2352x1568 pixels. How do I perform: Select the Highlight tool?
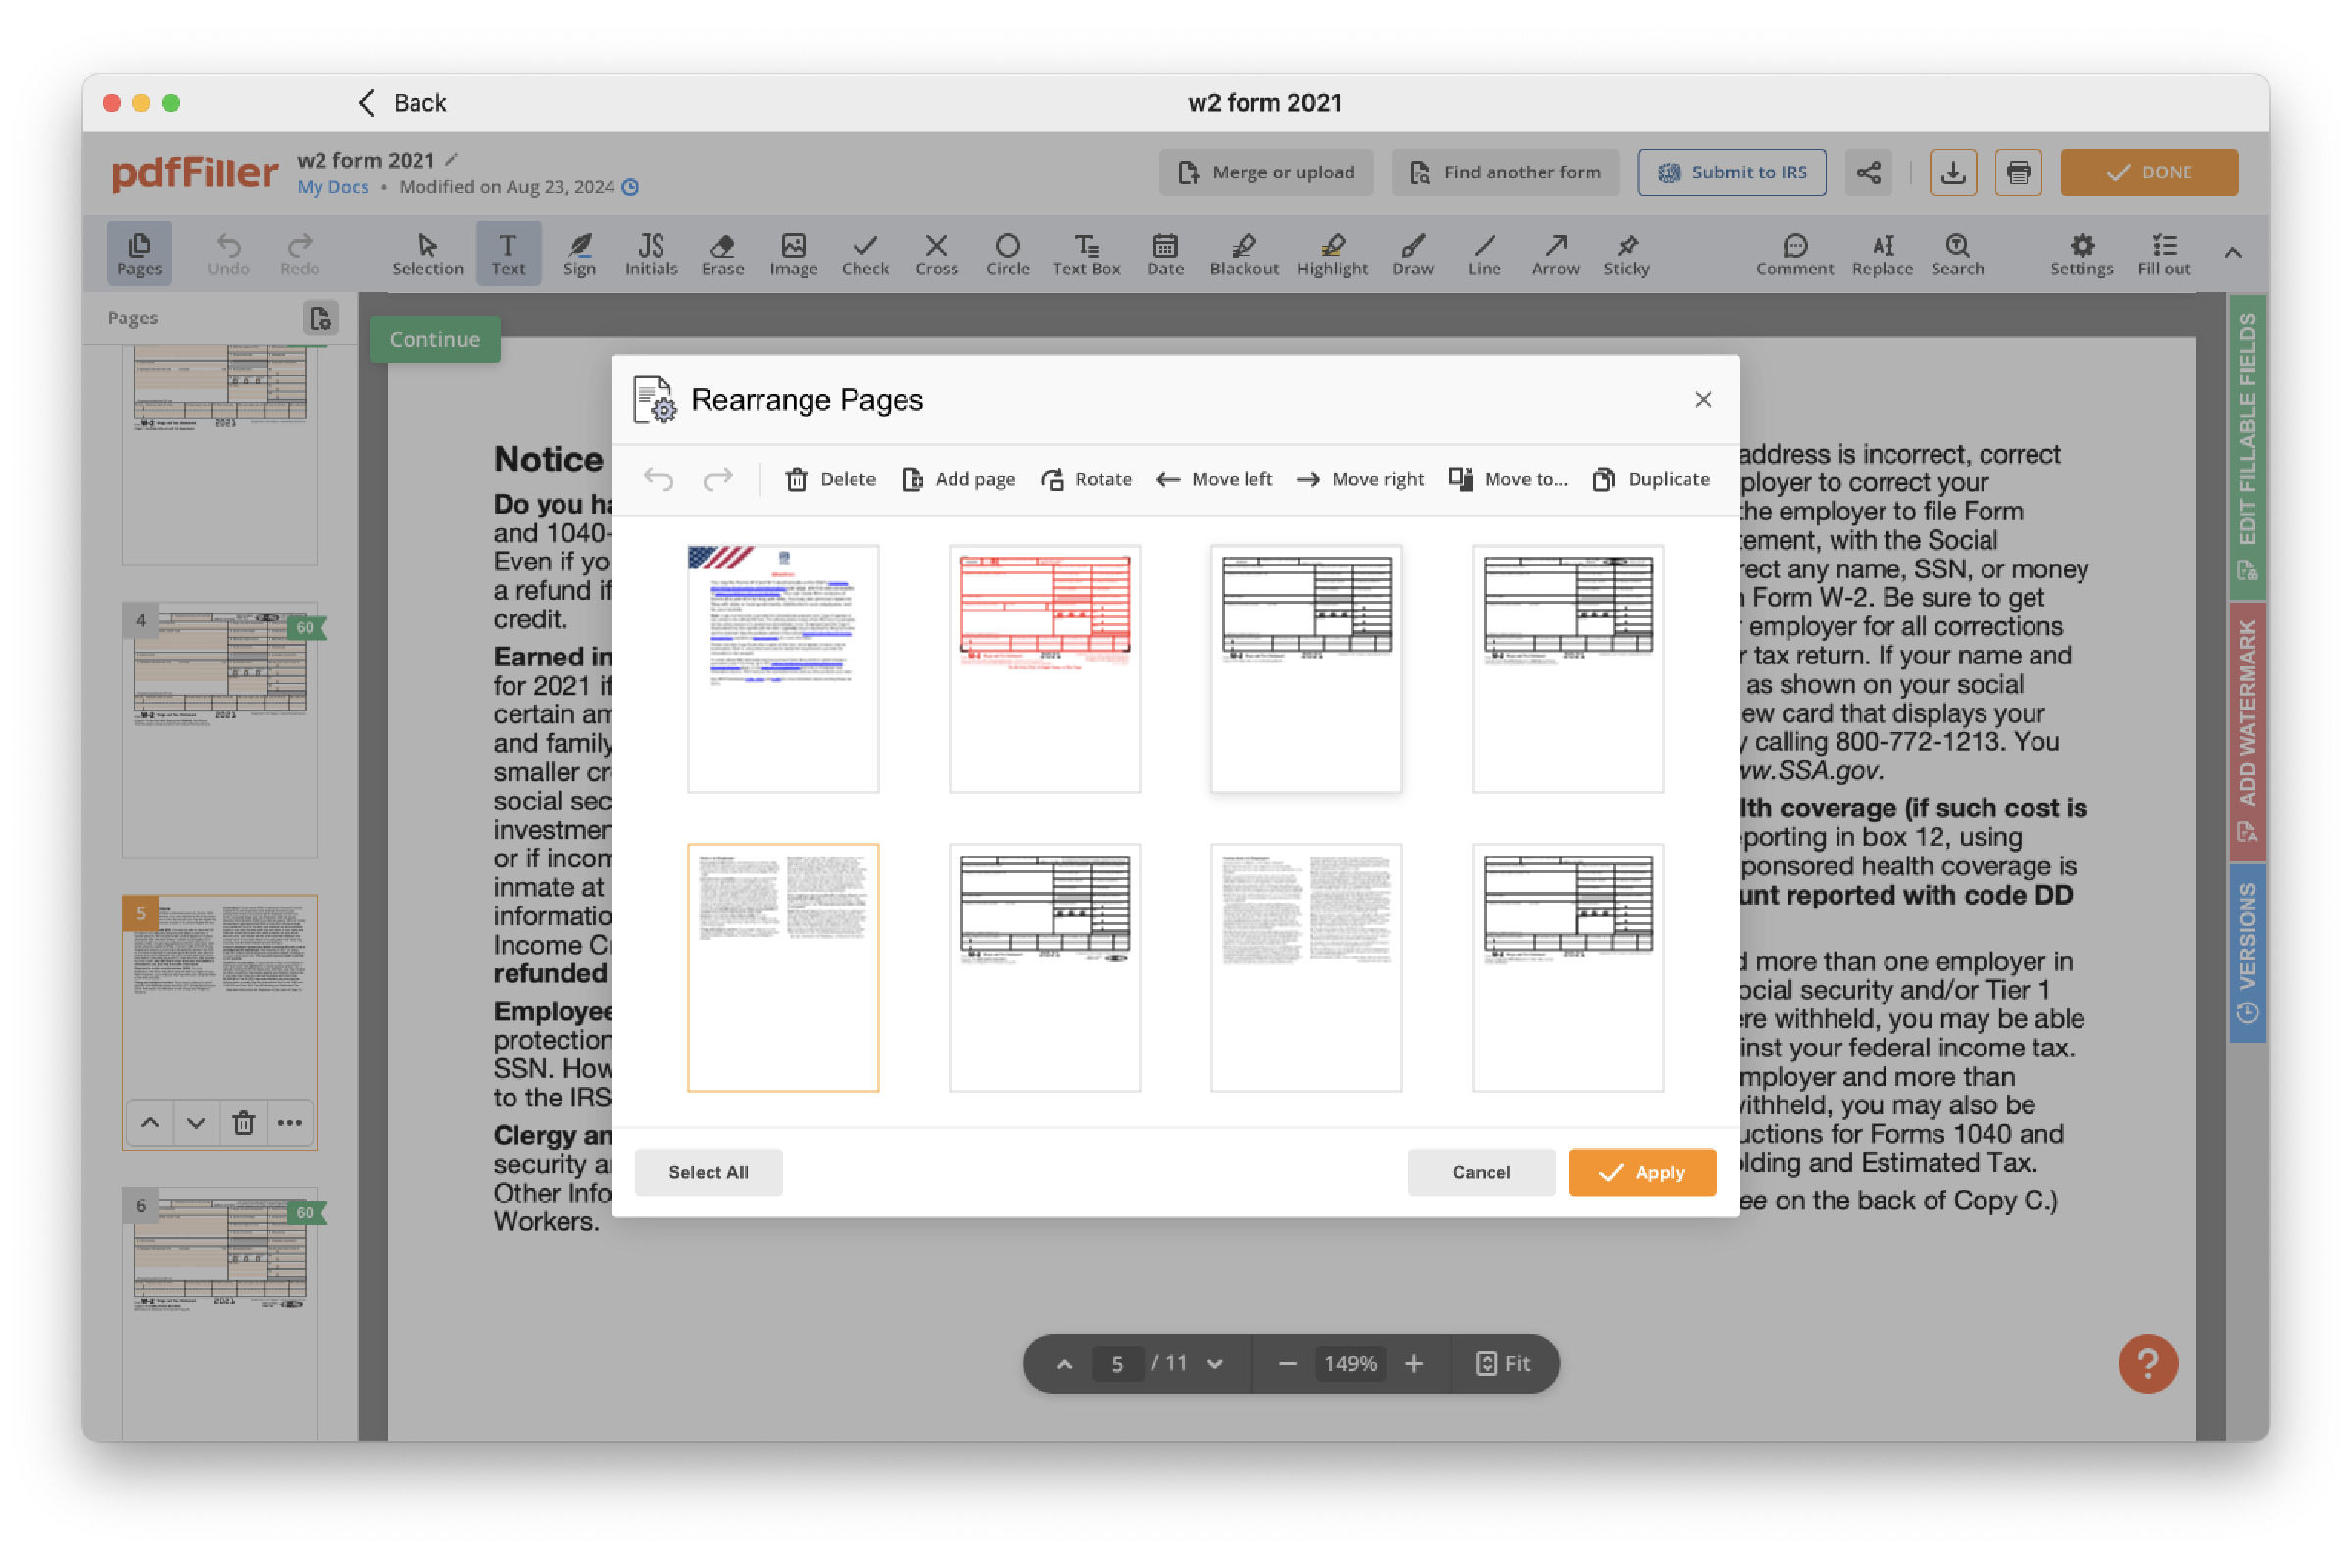tap(1332, 253)
